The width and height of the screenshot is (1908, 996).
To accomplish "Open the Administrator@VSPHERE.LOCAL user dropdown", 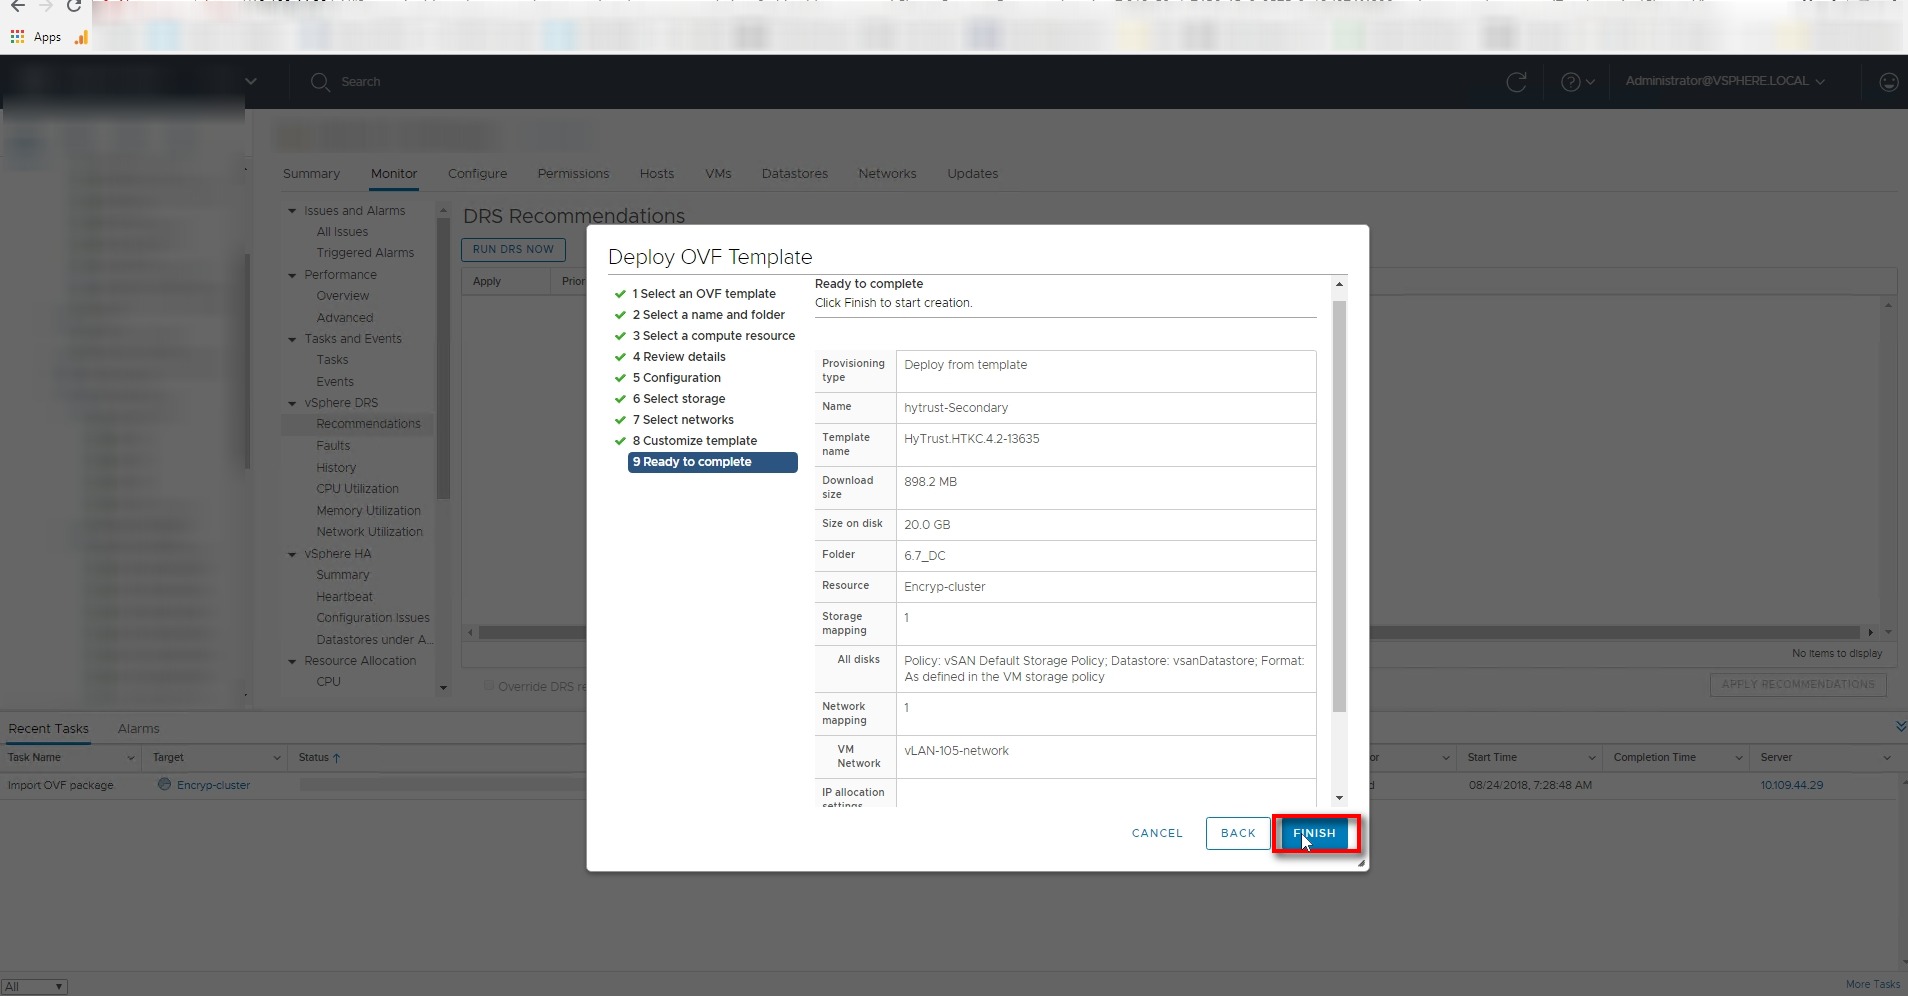I will tap(1724, 81).
